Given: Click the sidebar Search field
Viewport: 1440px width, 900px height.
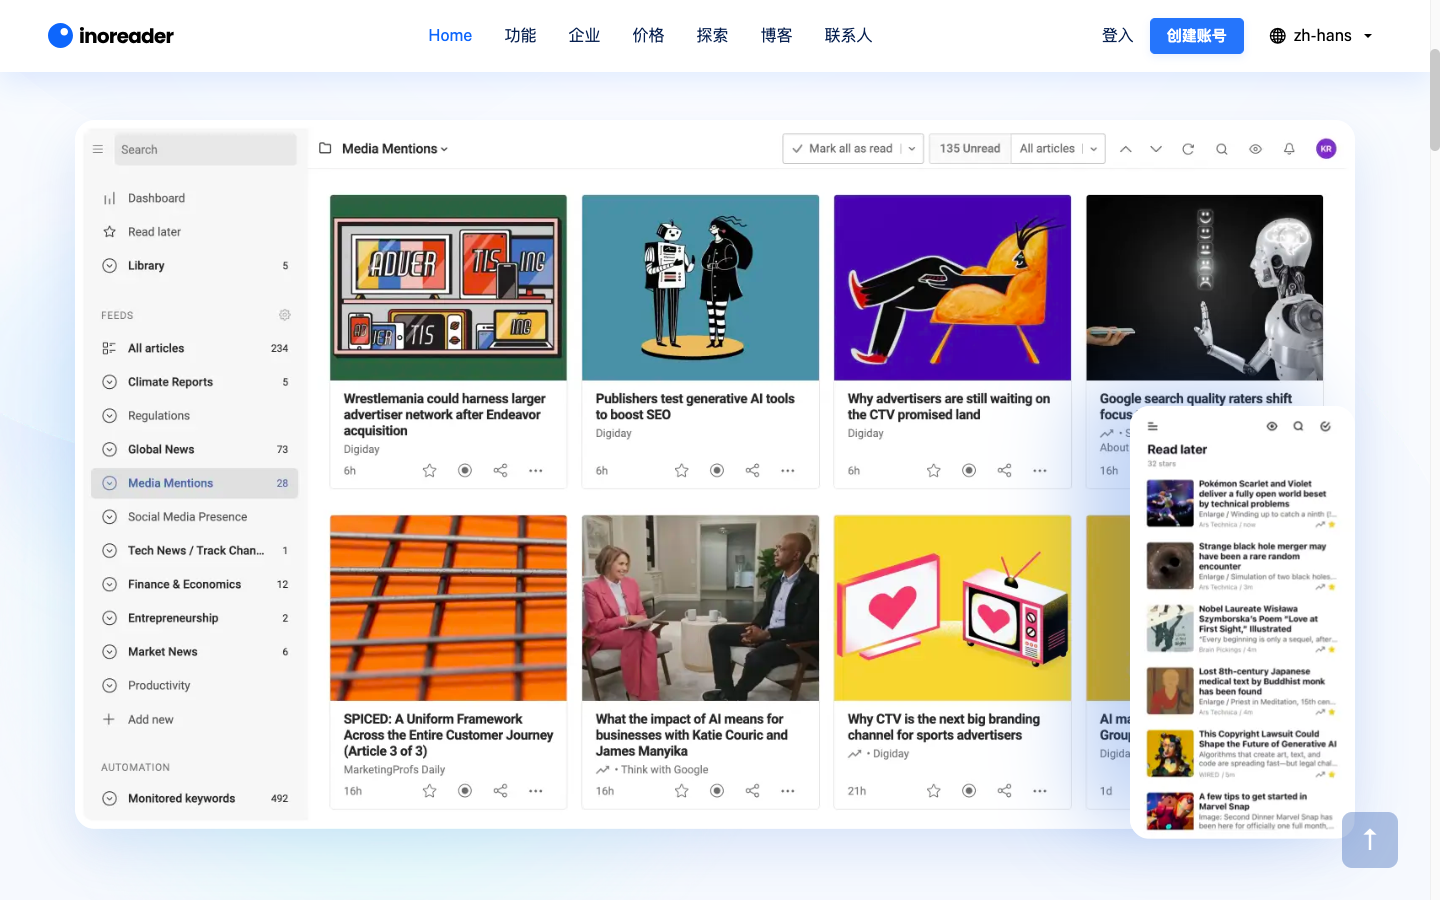Looking at the screenshot, I should (206, 149).
